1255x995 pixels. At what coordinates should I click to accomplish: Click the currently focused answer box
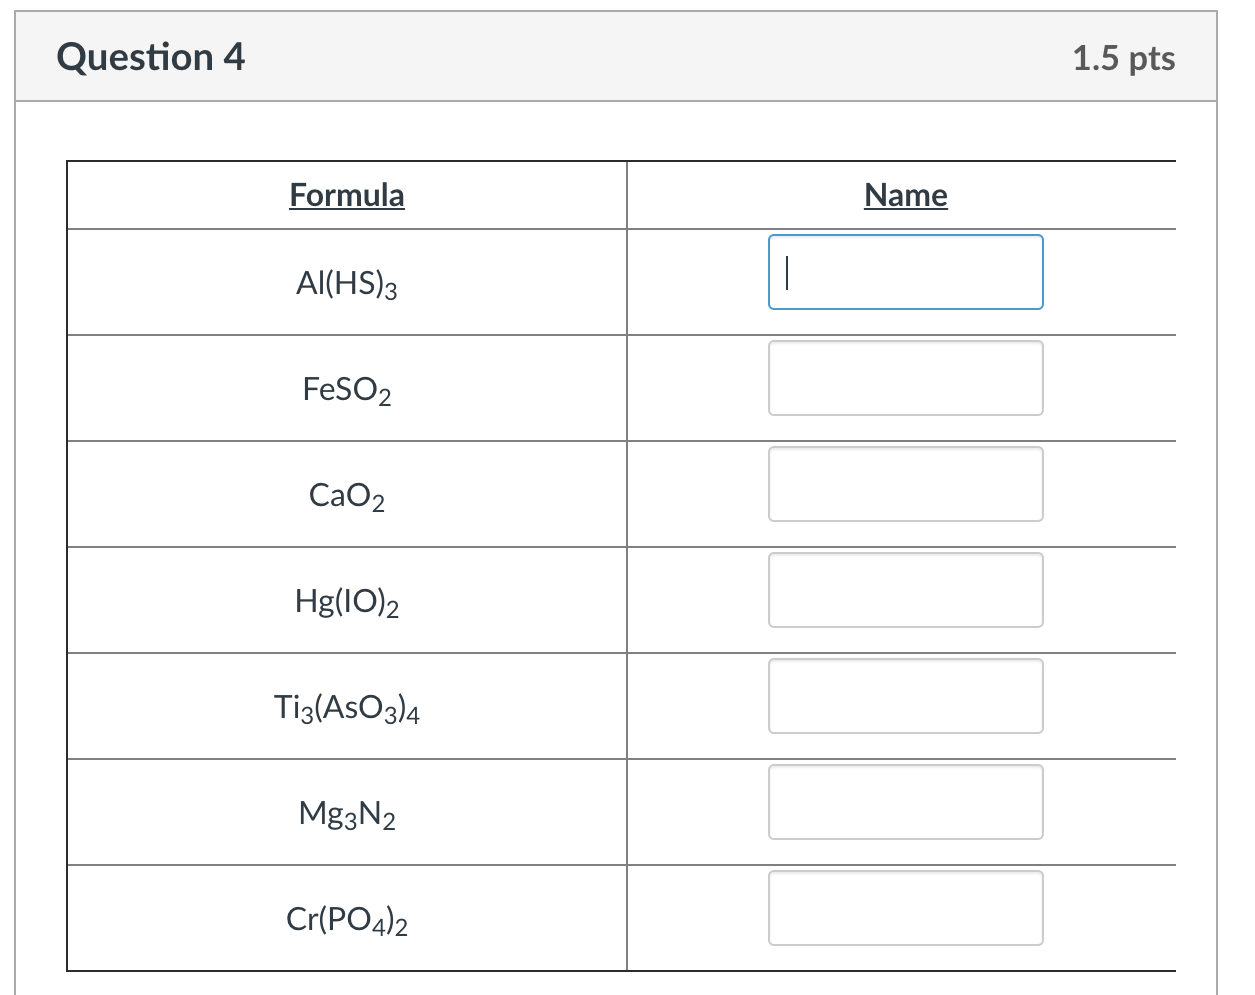point(905,272)
